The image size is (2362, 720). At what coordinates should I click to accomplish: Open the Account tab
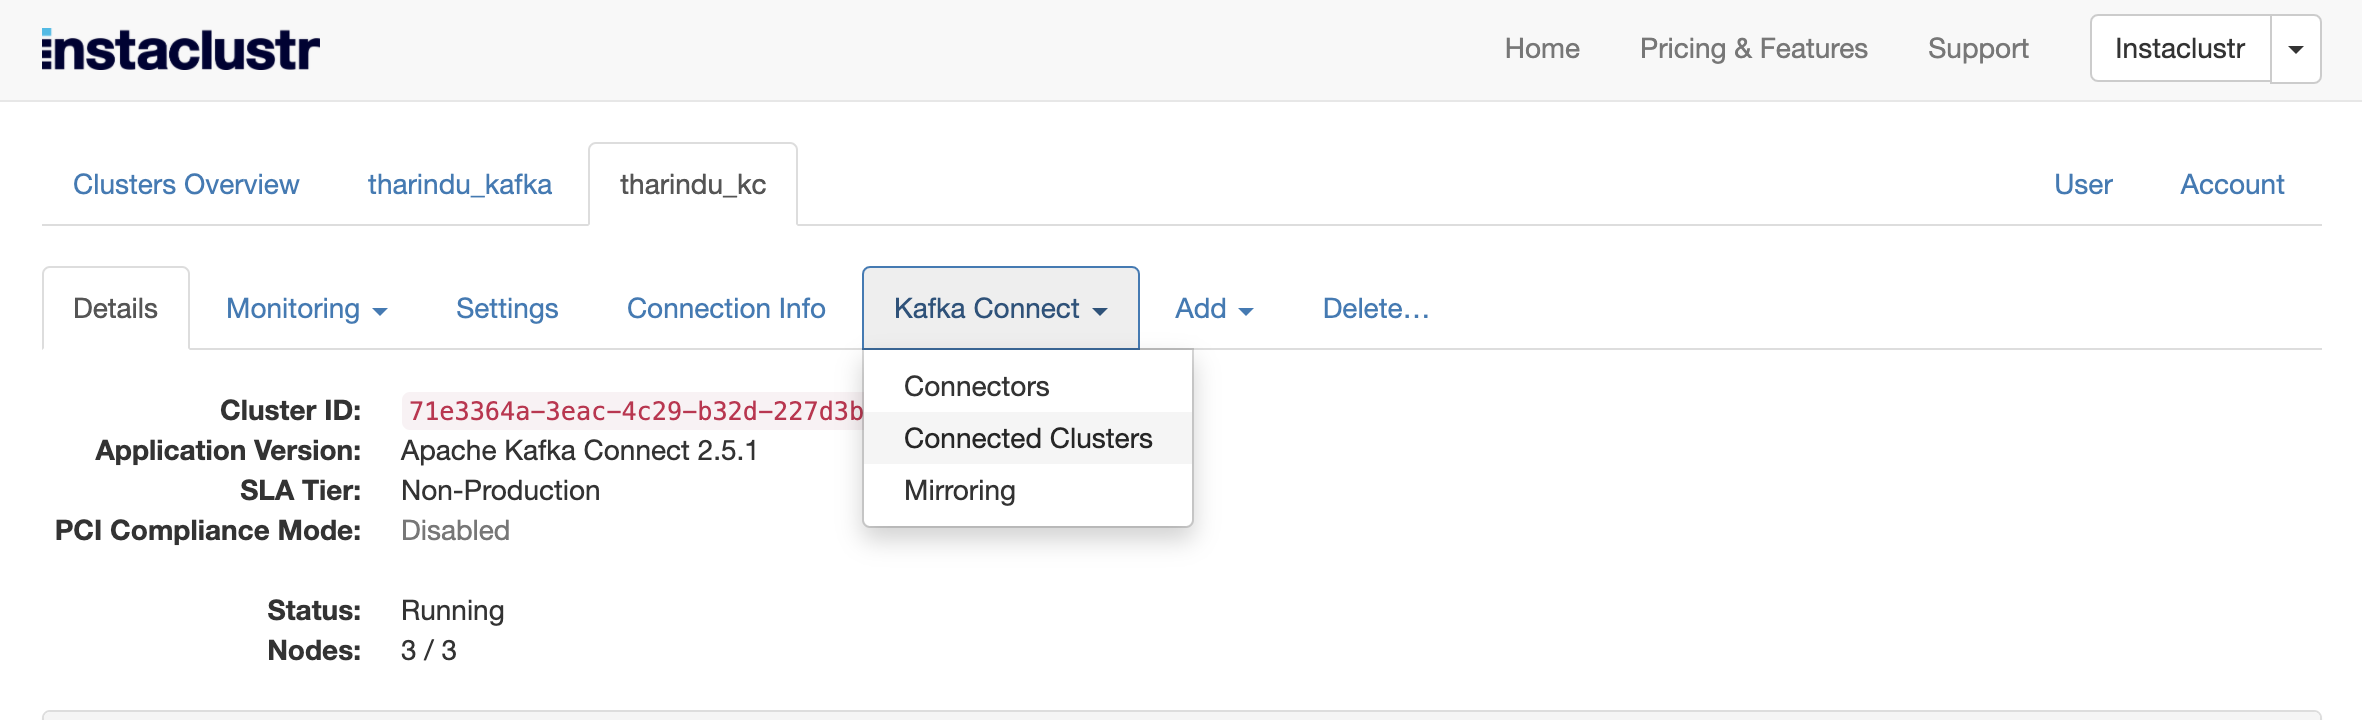coord(2232,184)
